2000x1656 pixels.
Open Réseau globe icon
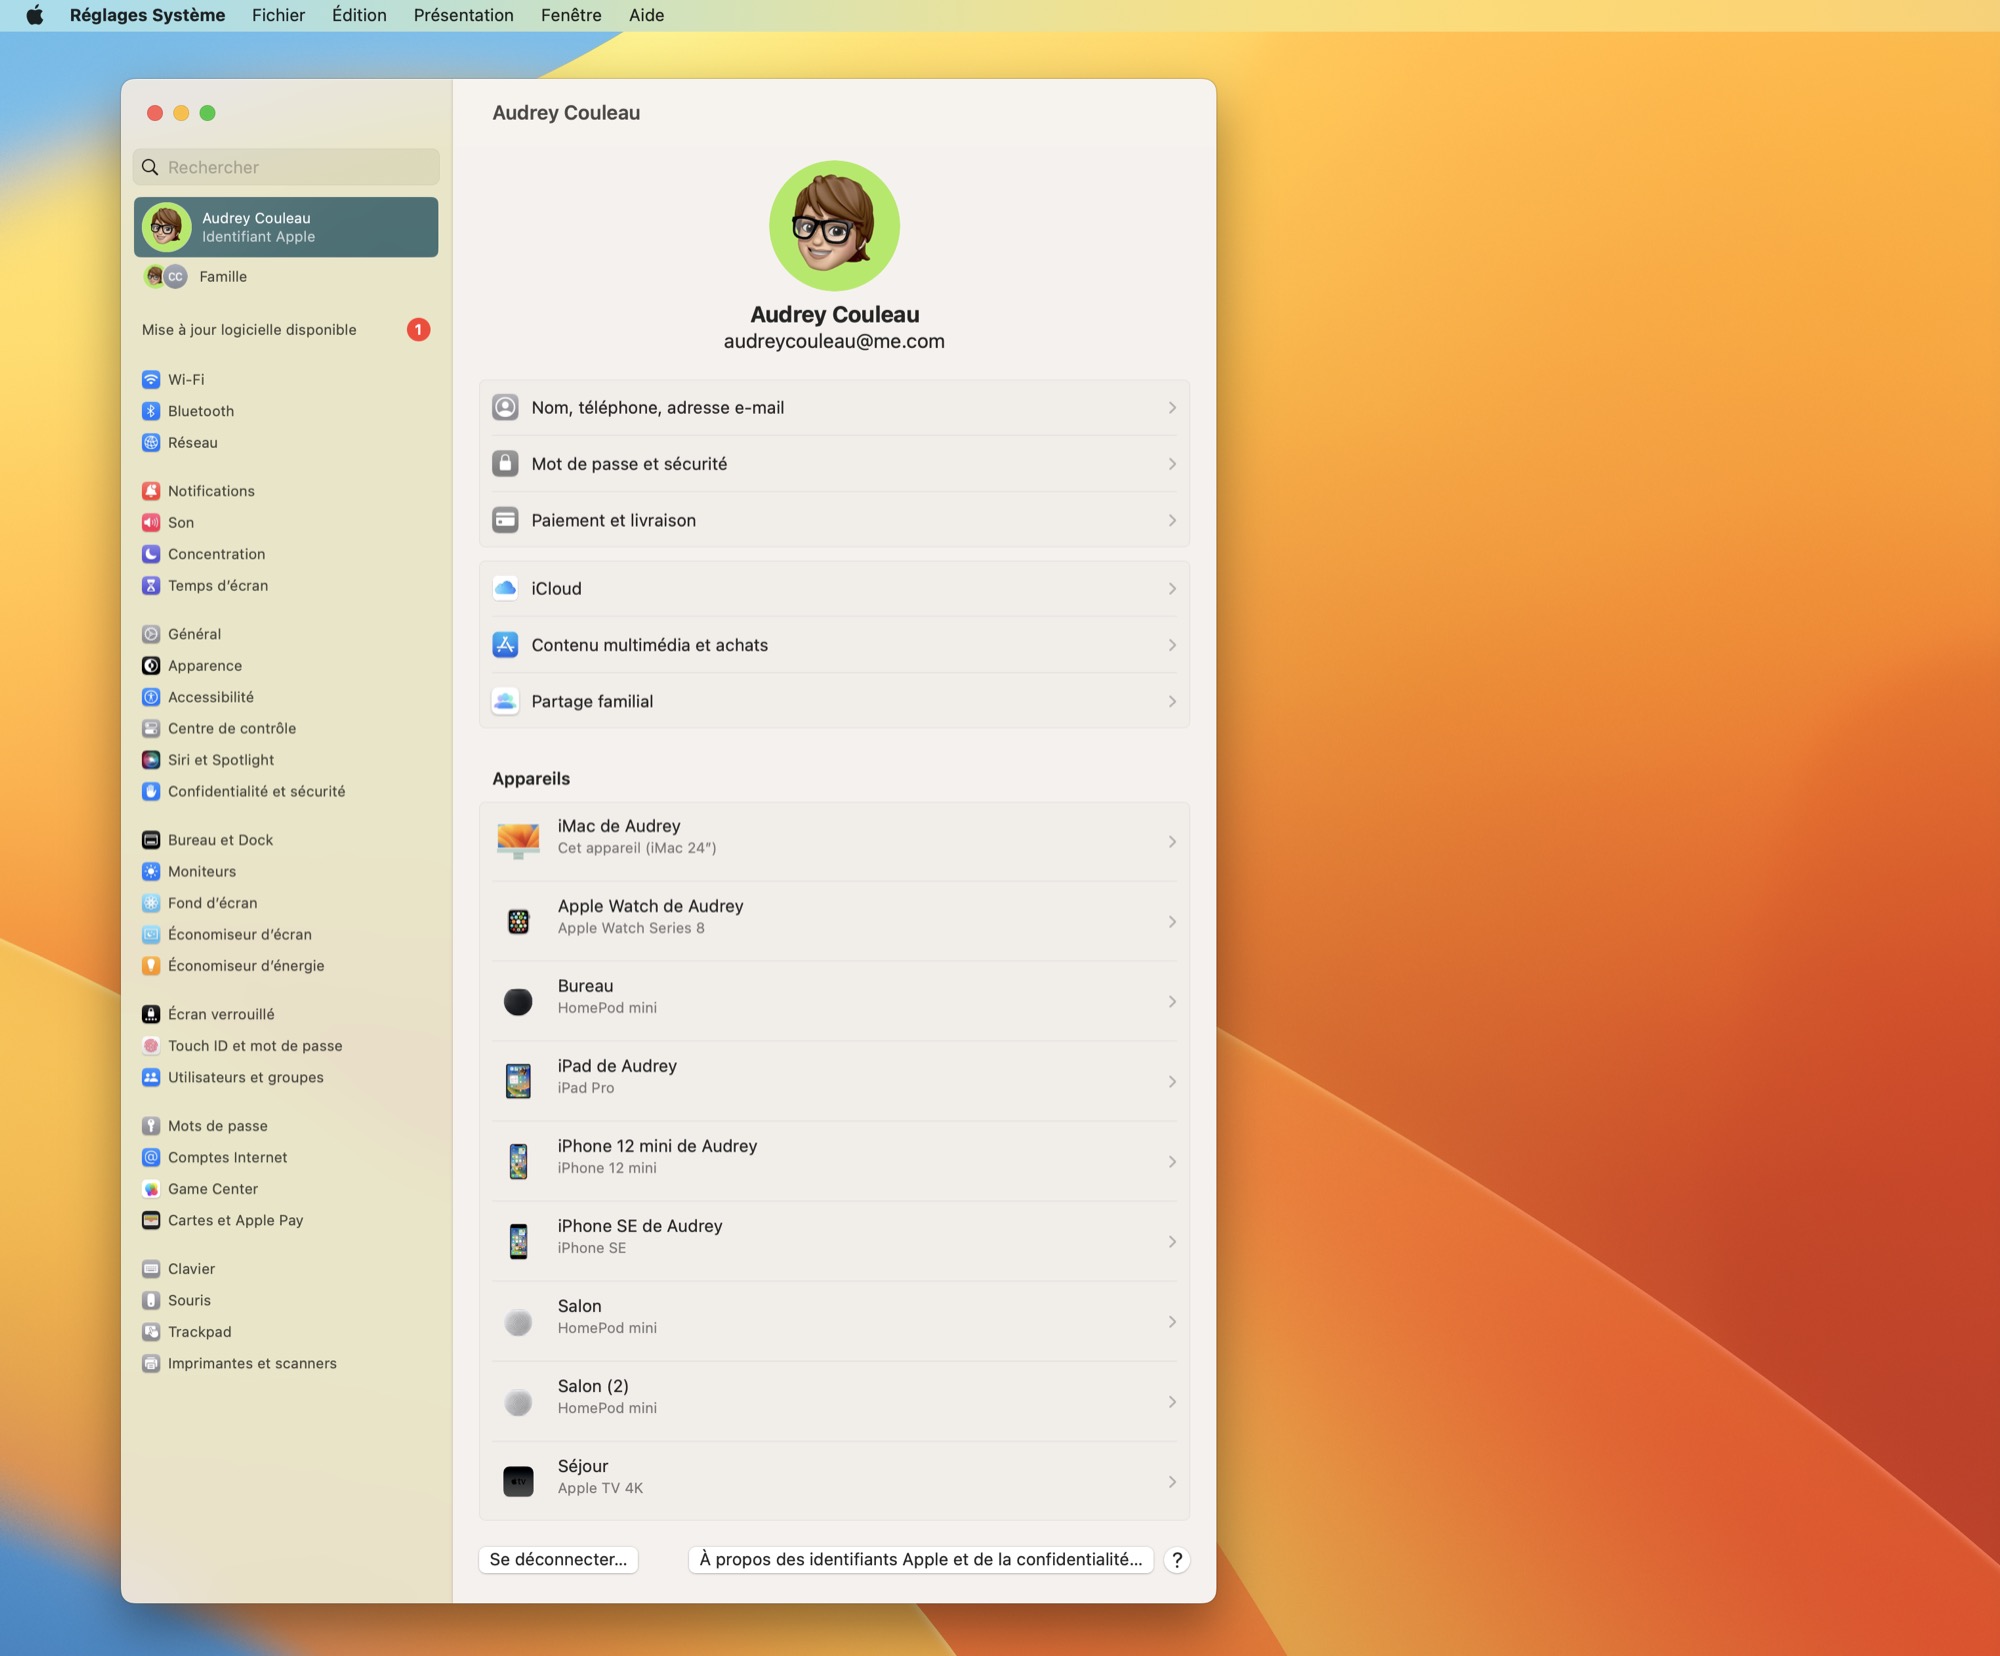coord(151,442)
